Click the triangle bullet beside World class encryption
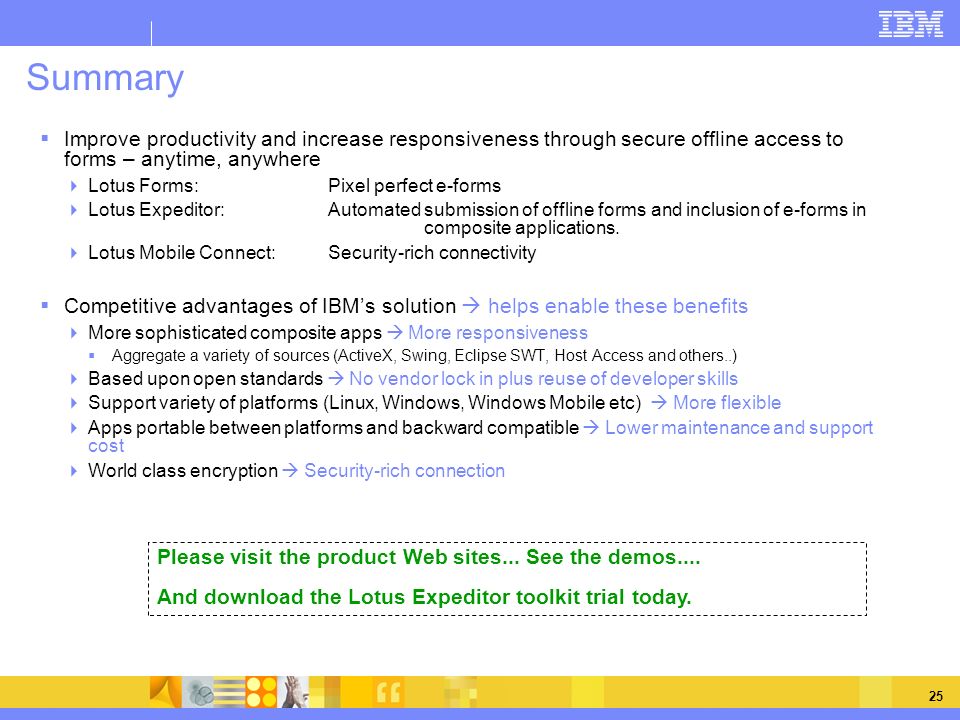This screenshot has height=720, width=960. [73, 471]
